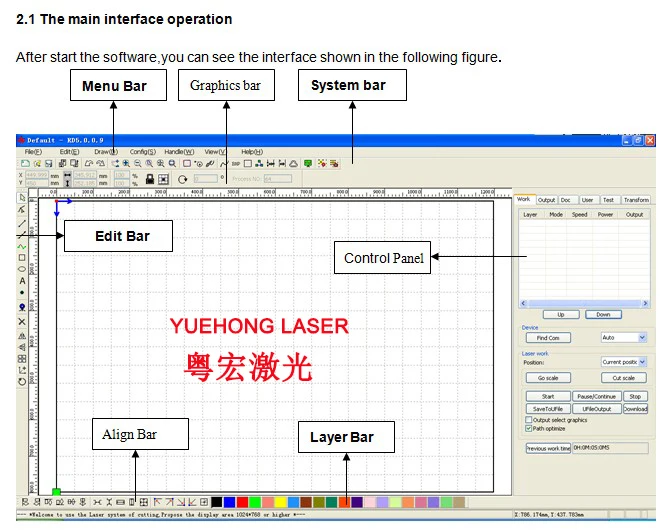Select the Point dot tool
The height and width of the screenshot is (530, 665).
(x=22, y=293)
